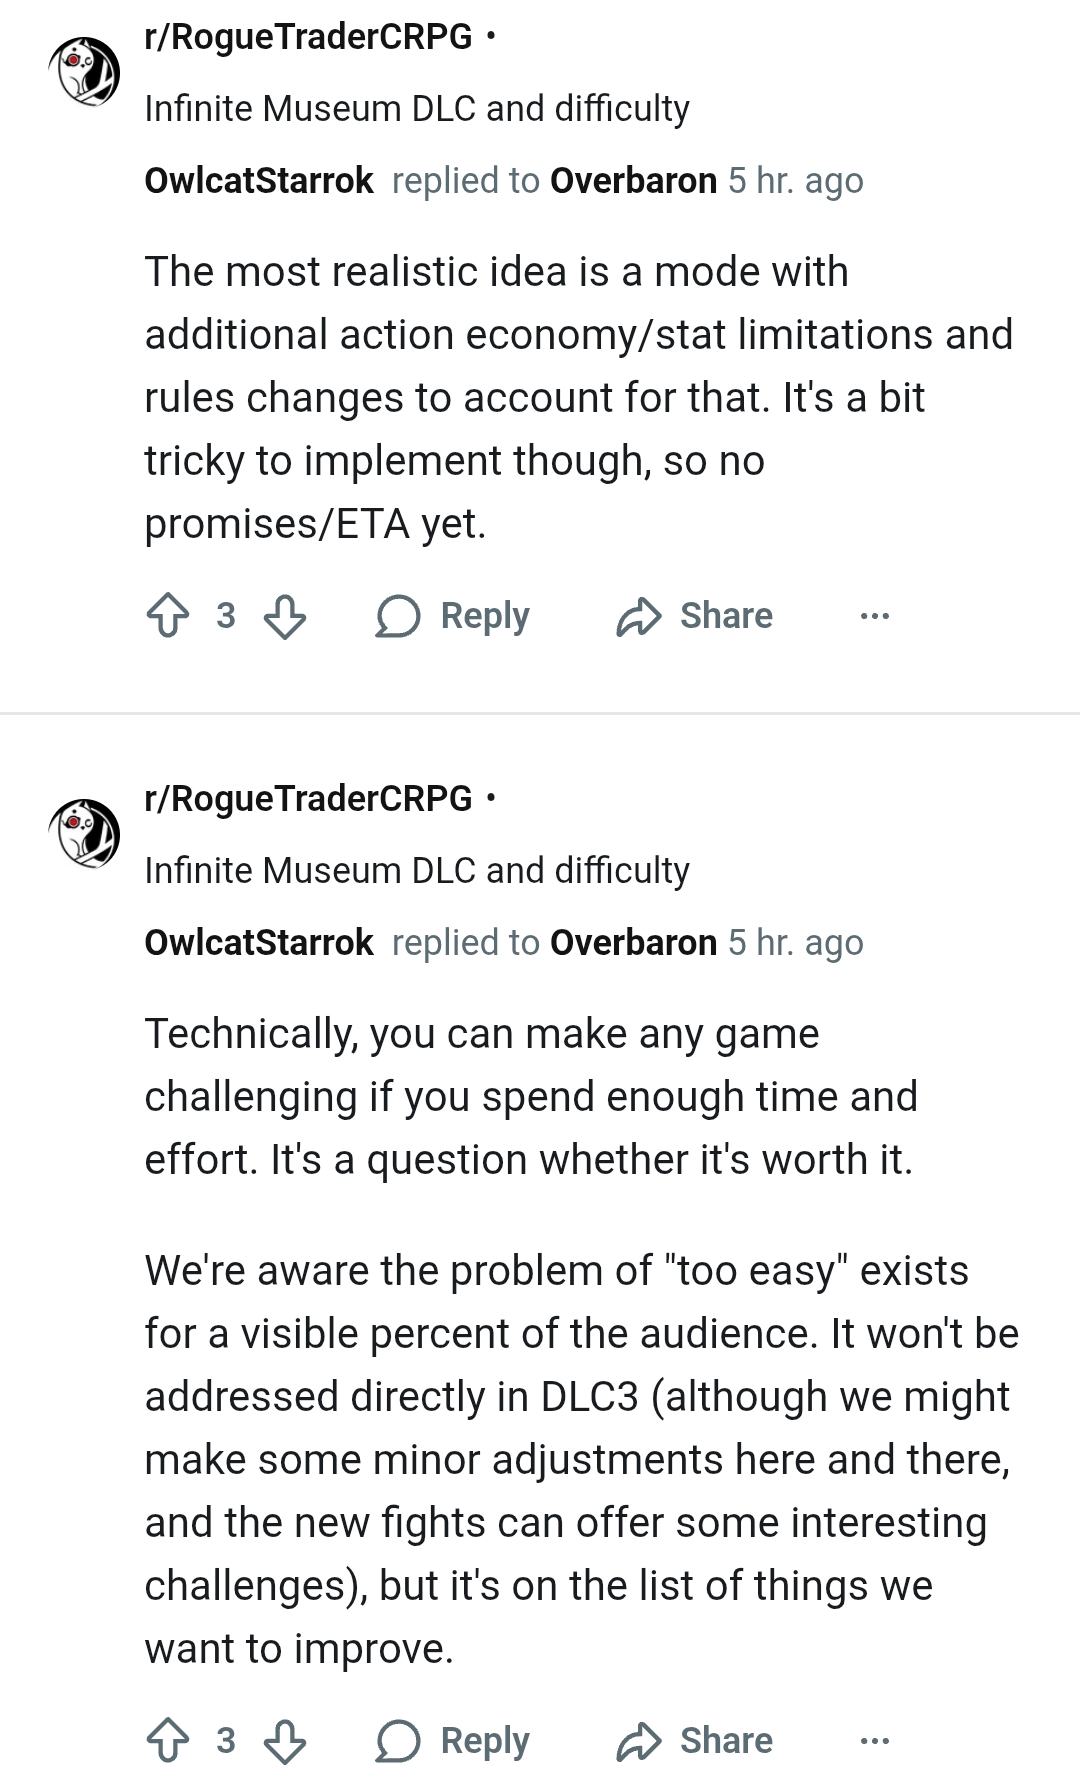Open the three-dot menu on second comment
1080x1781 pixels.
(x=874, y=1741)
